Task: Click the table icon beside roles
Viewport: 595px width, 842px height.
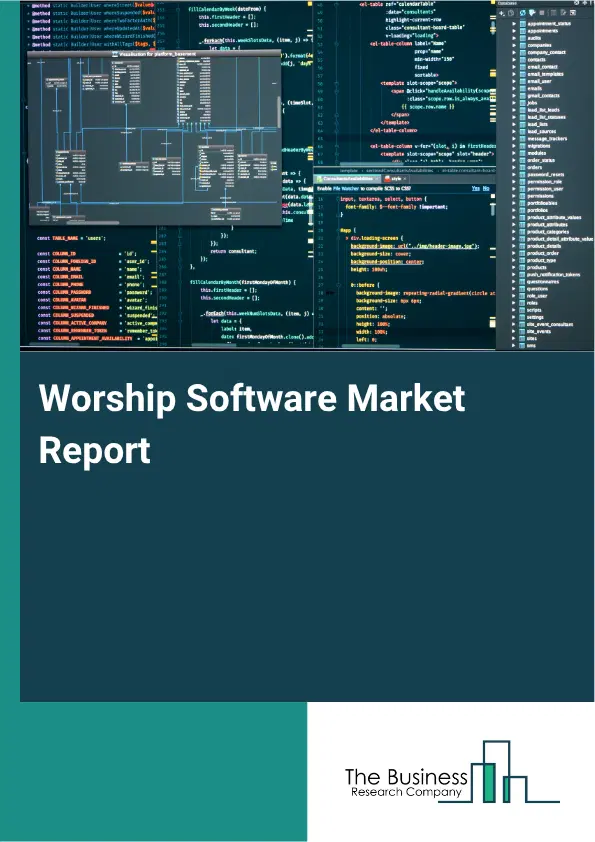Action: (523, 303)
